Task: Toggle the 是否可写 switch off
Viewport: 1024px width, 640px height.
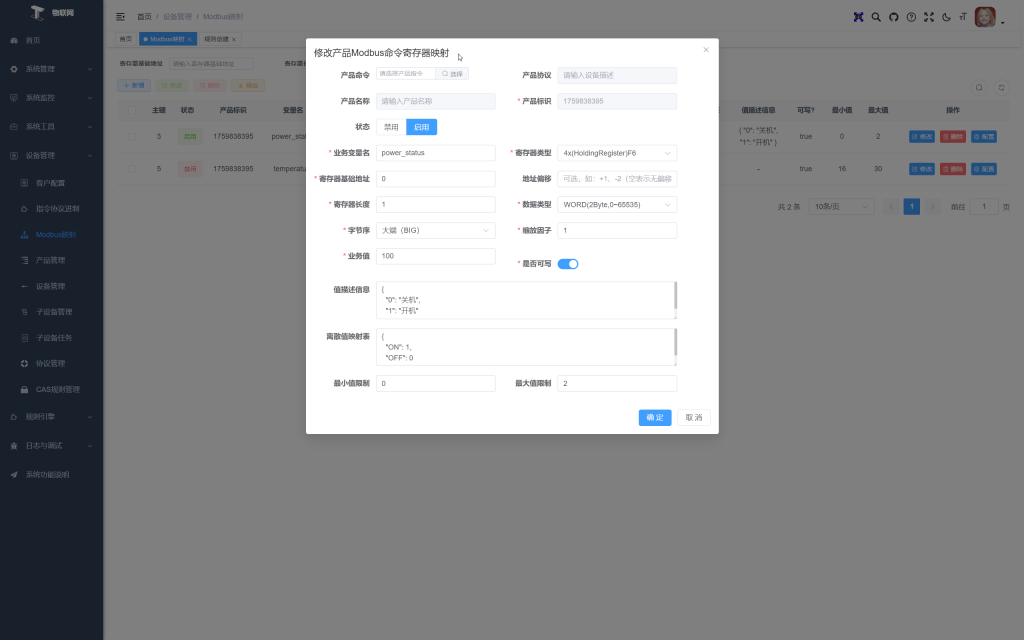Action: (x=567, y=264)
